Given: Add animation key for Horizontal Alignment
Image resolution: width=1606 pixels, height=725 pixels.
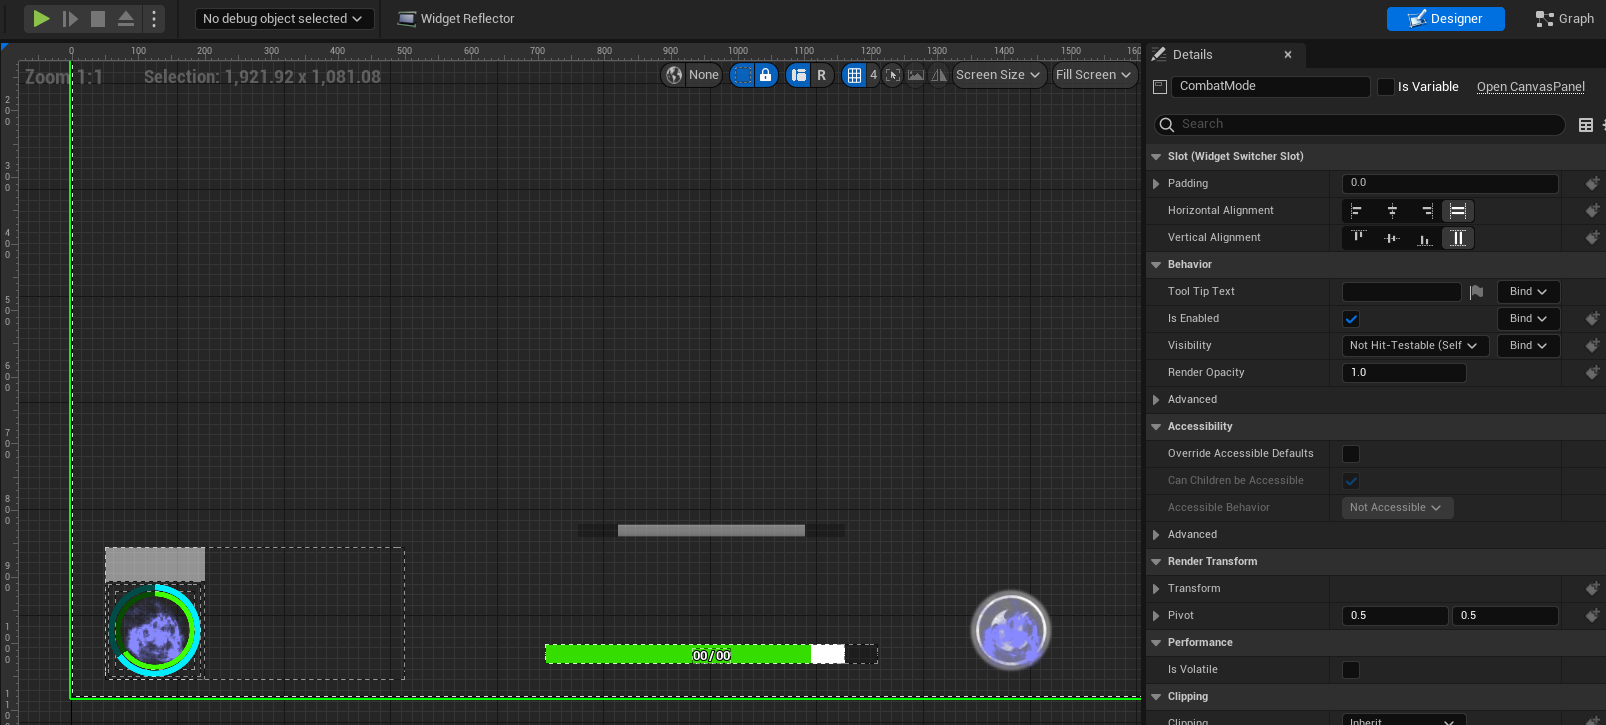Looking at the screenshot, I should [x=1592, y=211].
